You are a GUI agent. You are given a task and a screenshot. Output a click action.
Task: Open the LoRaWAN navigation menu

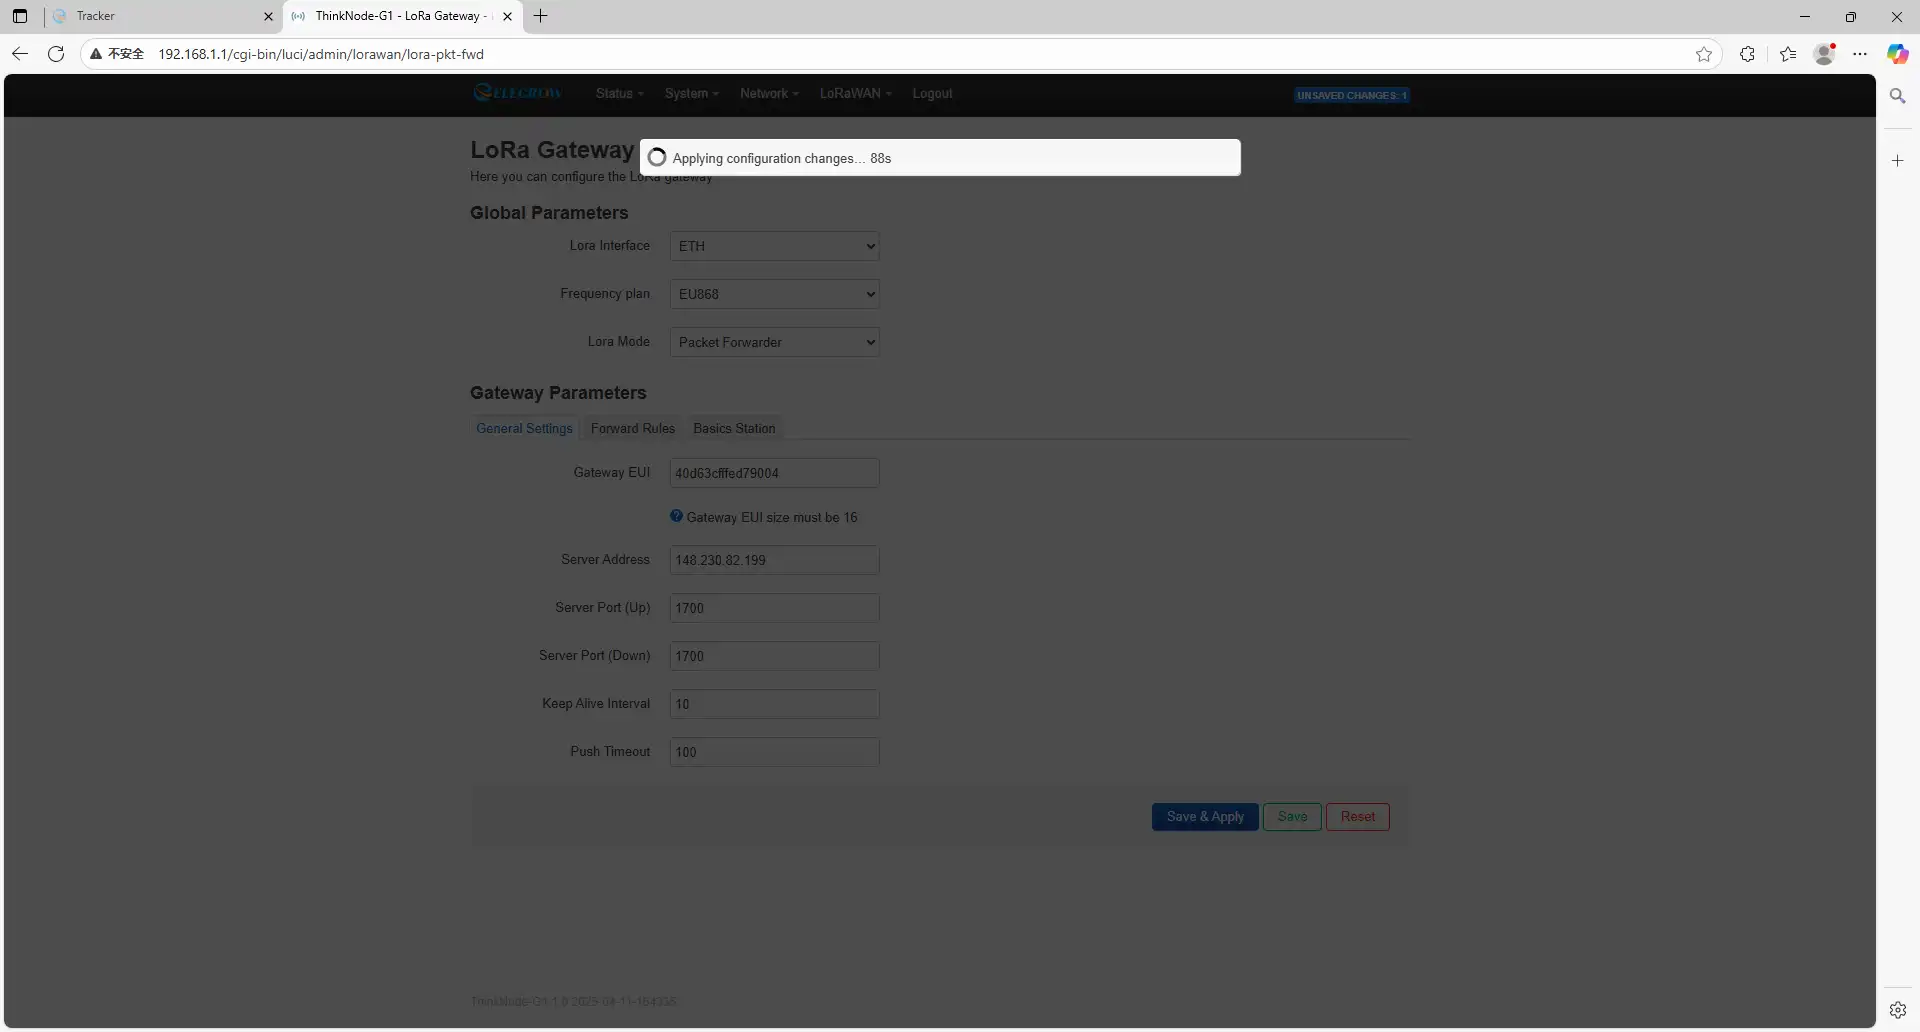(x=855, y=93)
